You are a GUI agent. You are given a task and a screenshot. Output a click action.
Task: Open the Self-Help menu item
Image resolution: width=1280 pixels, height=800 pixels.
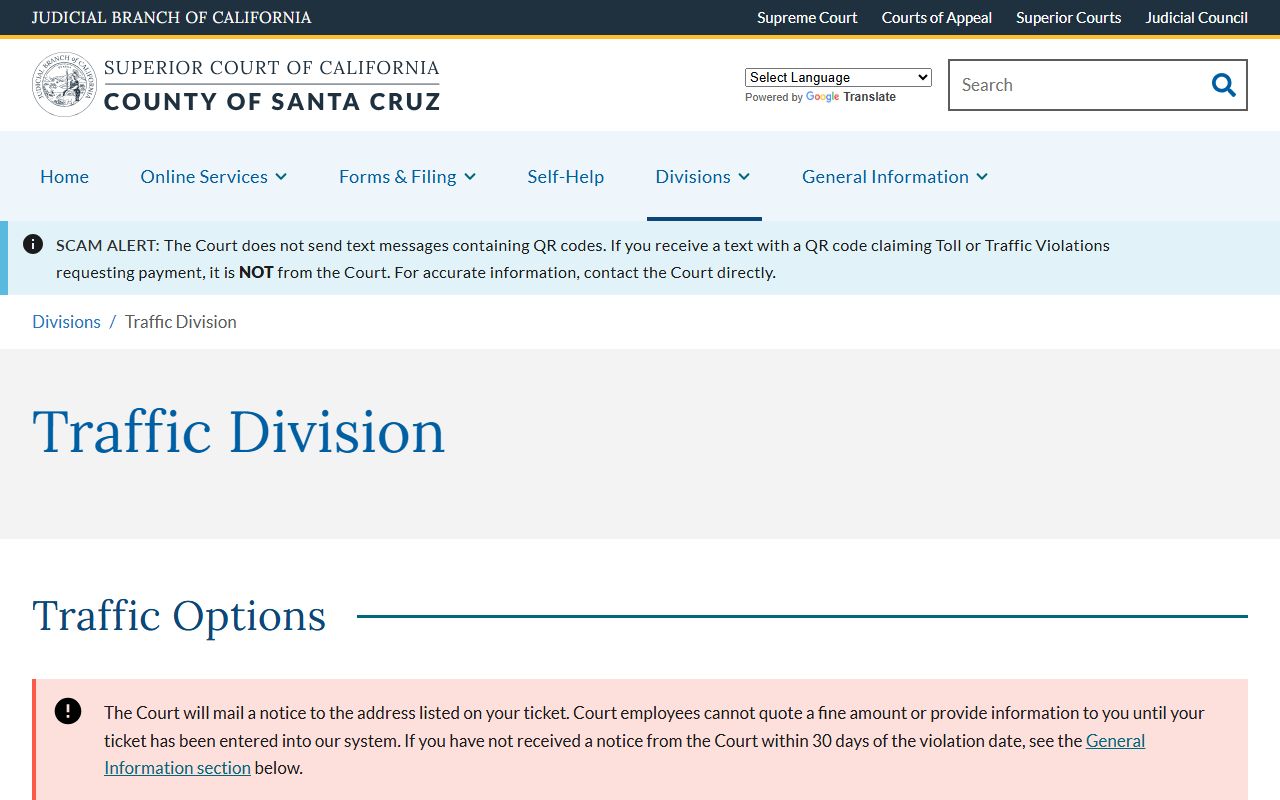point(566,176)
